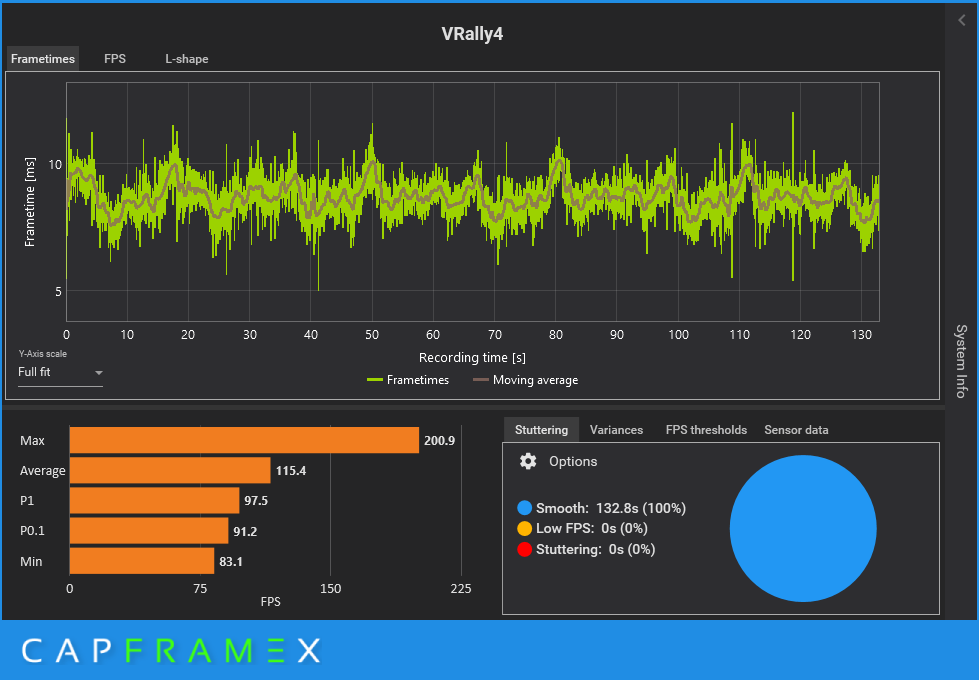Toggle the Frametimes legend entry
The width and height of the screenshot is (979, 680).
pos(408,380)
